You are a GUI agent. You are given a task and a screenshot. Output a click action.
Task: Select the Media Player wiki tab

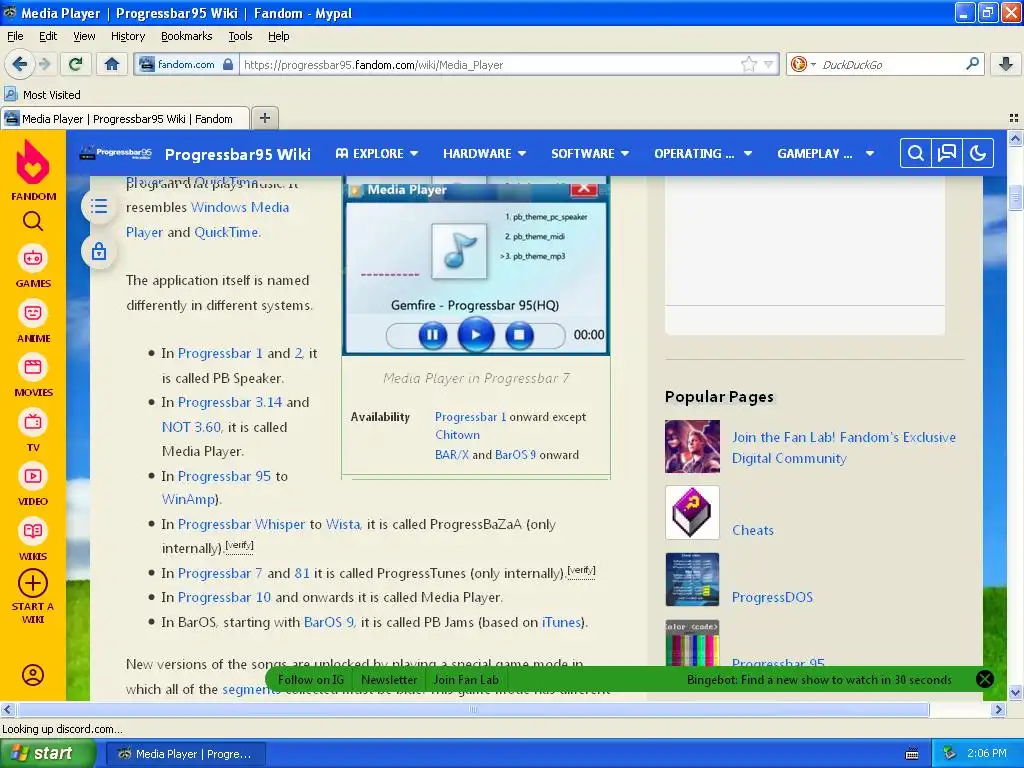[x=125, y=118]
